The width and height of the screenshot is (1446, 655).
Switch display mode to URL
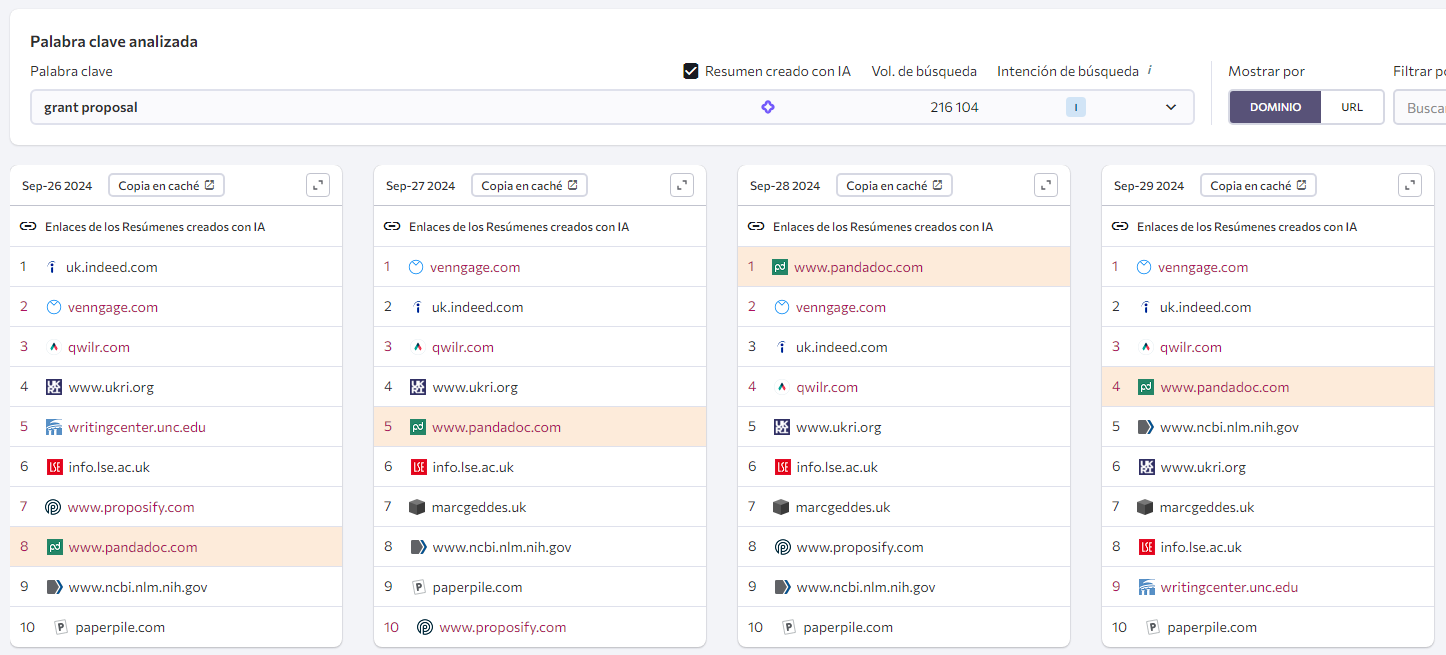(1352, 107)
